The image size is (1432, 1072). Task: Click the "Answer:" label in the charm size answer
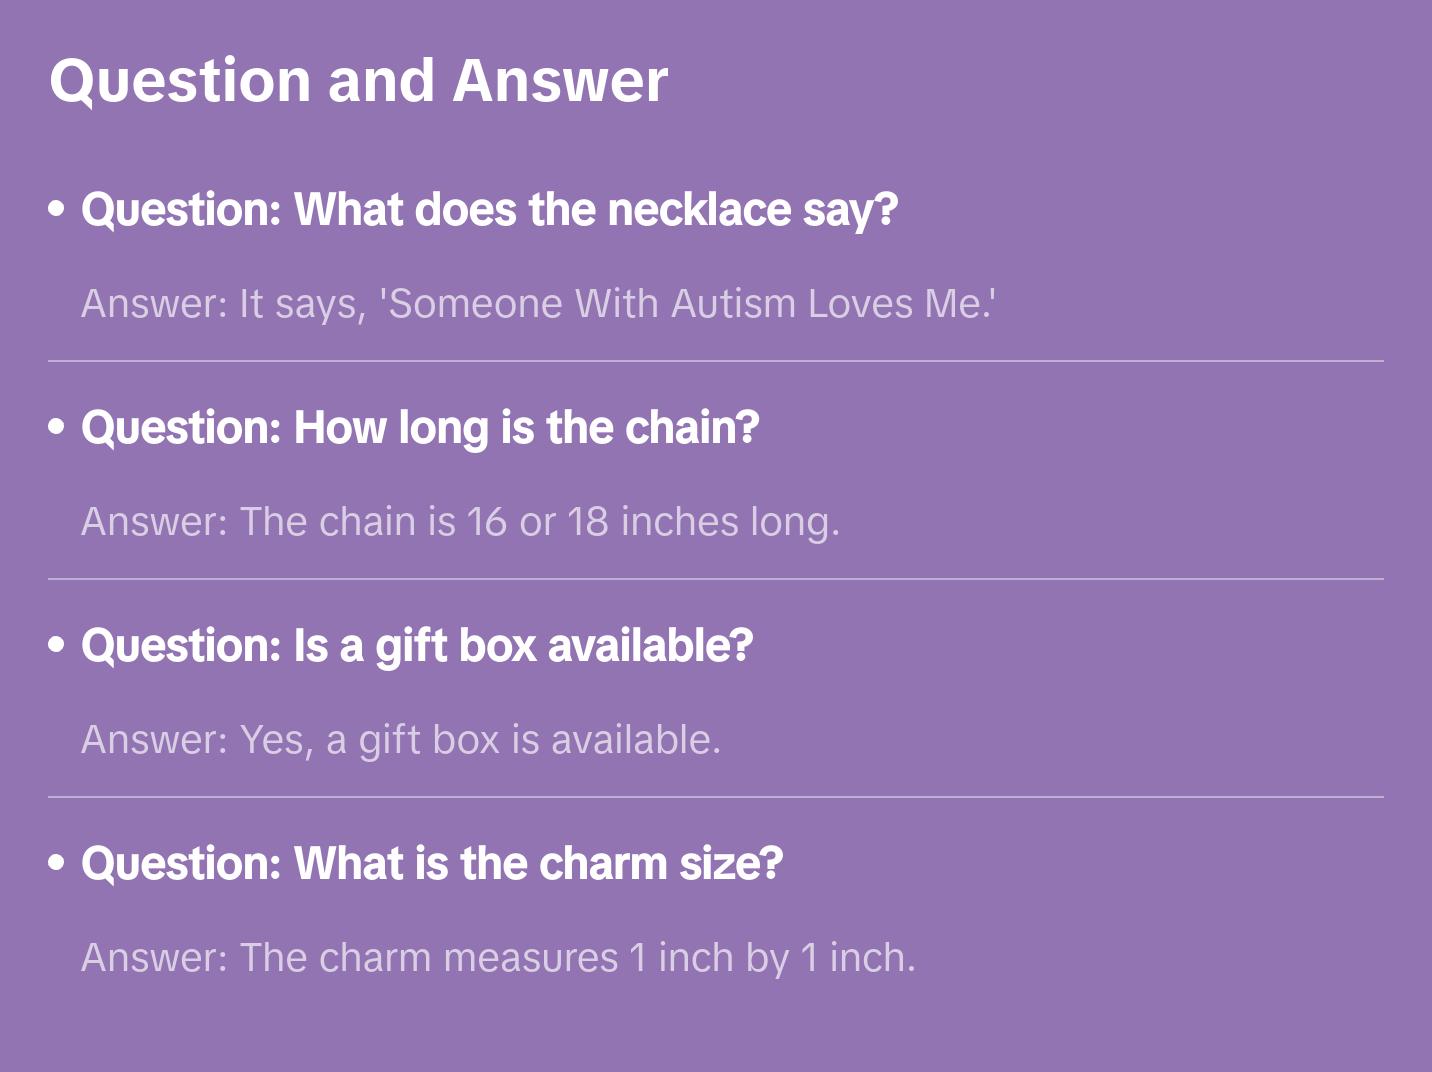(x=154, y=958)
